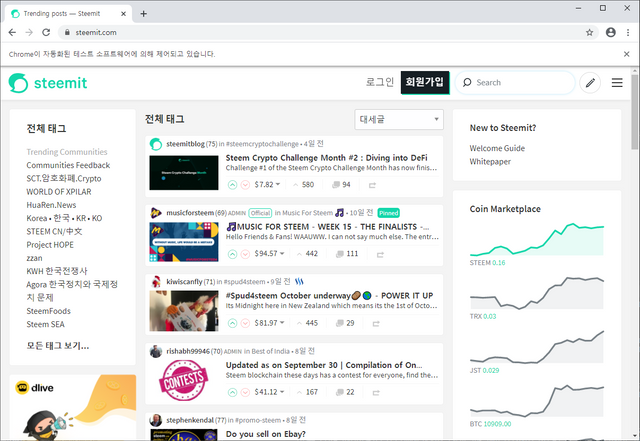Open the hamburger menu icon
This screenshot has width=640, height=441.
pyautogui.click(x=617, y=83)
